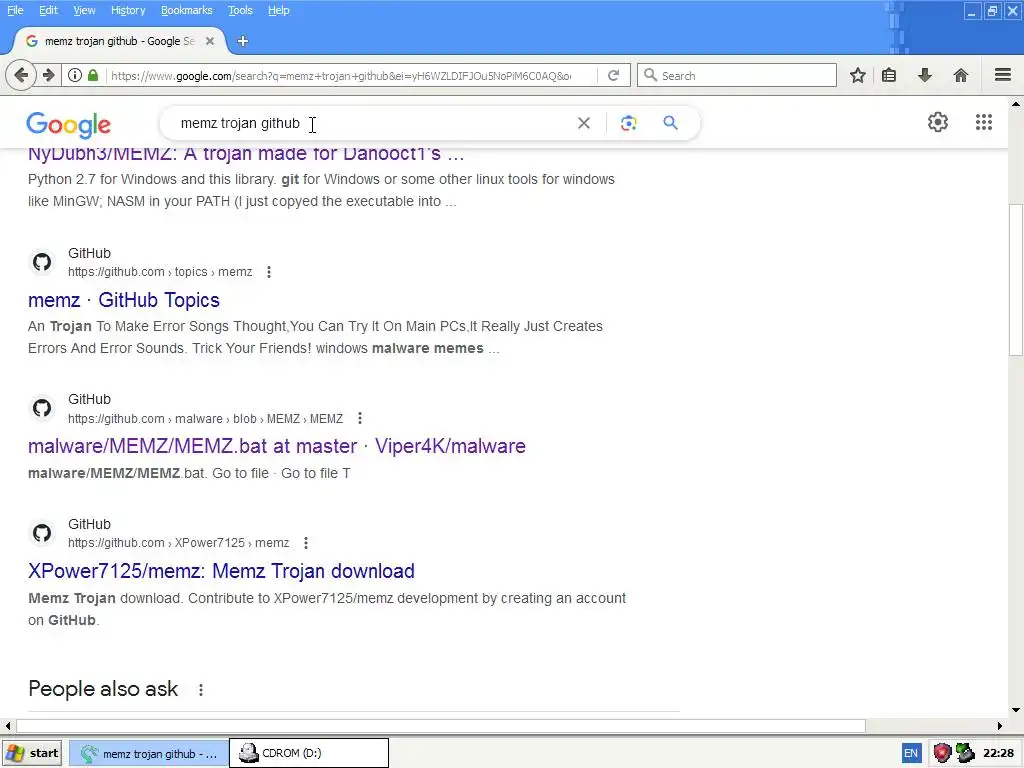This screenshot has width=1024, height=768.
Task: Open Google quick settings gear
Action: coord(938,122)
